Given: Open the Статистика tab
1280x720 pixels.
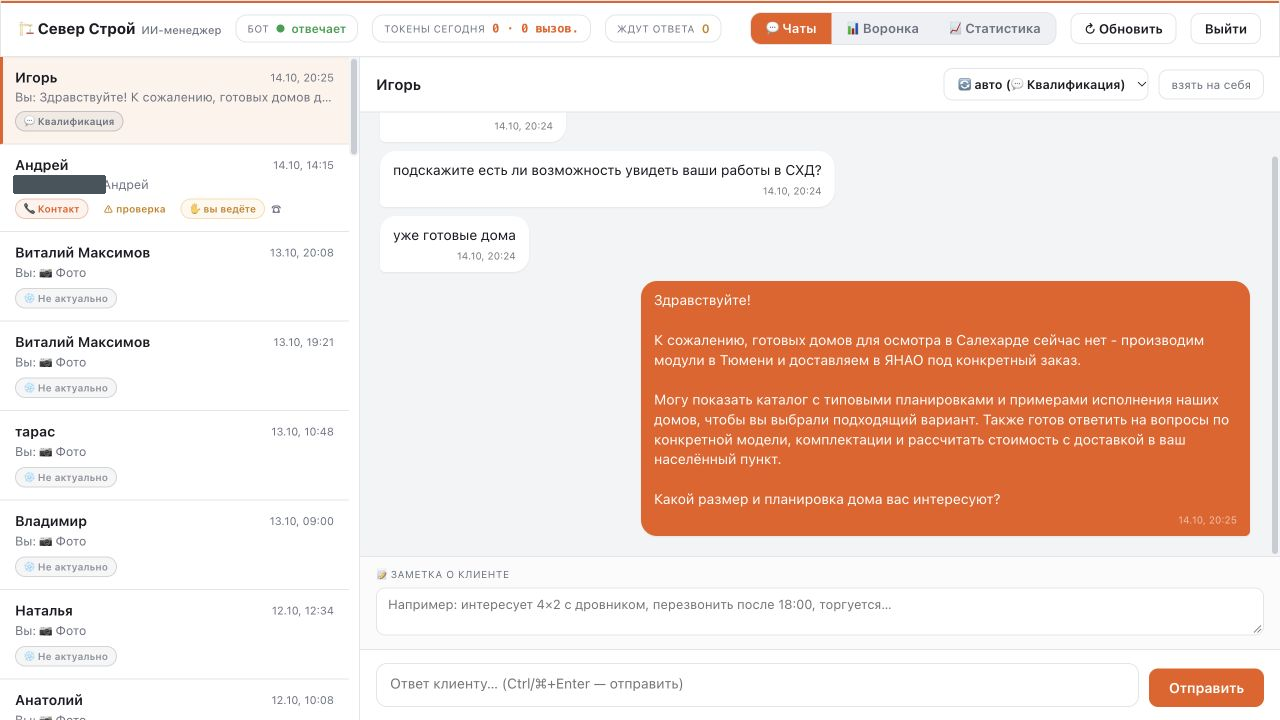Looking at the screenshot, I should pyautogui.click(x=994, y=29).
